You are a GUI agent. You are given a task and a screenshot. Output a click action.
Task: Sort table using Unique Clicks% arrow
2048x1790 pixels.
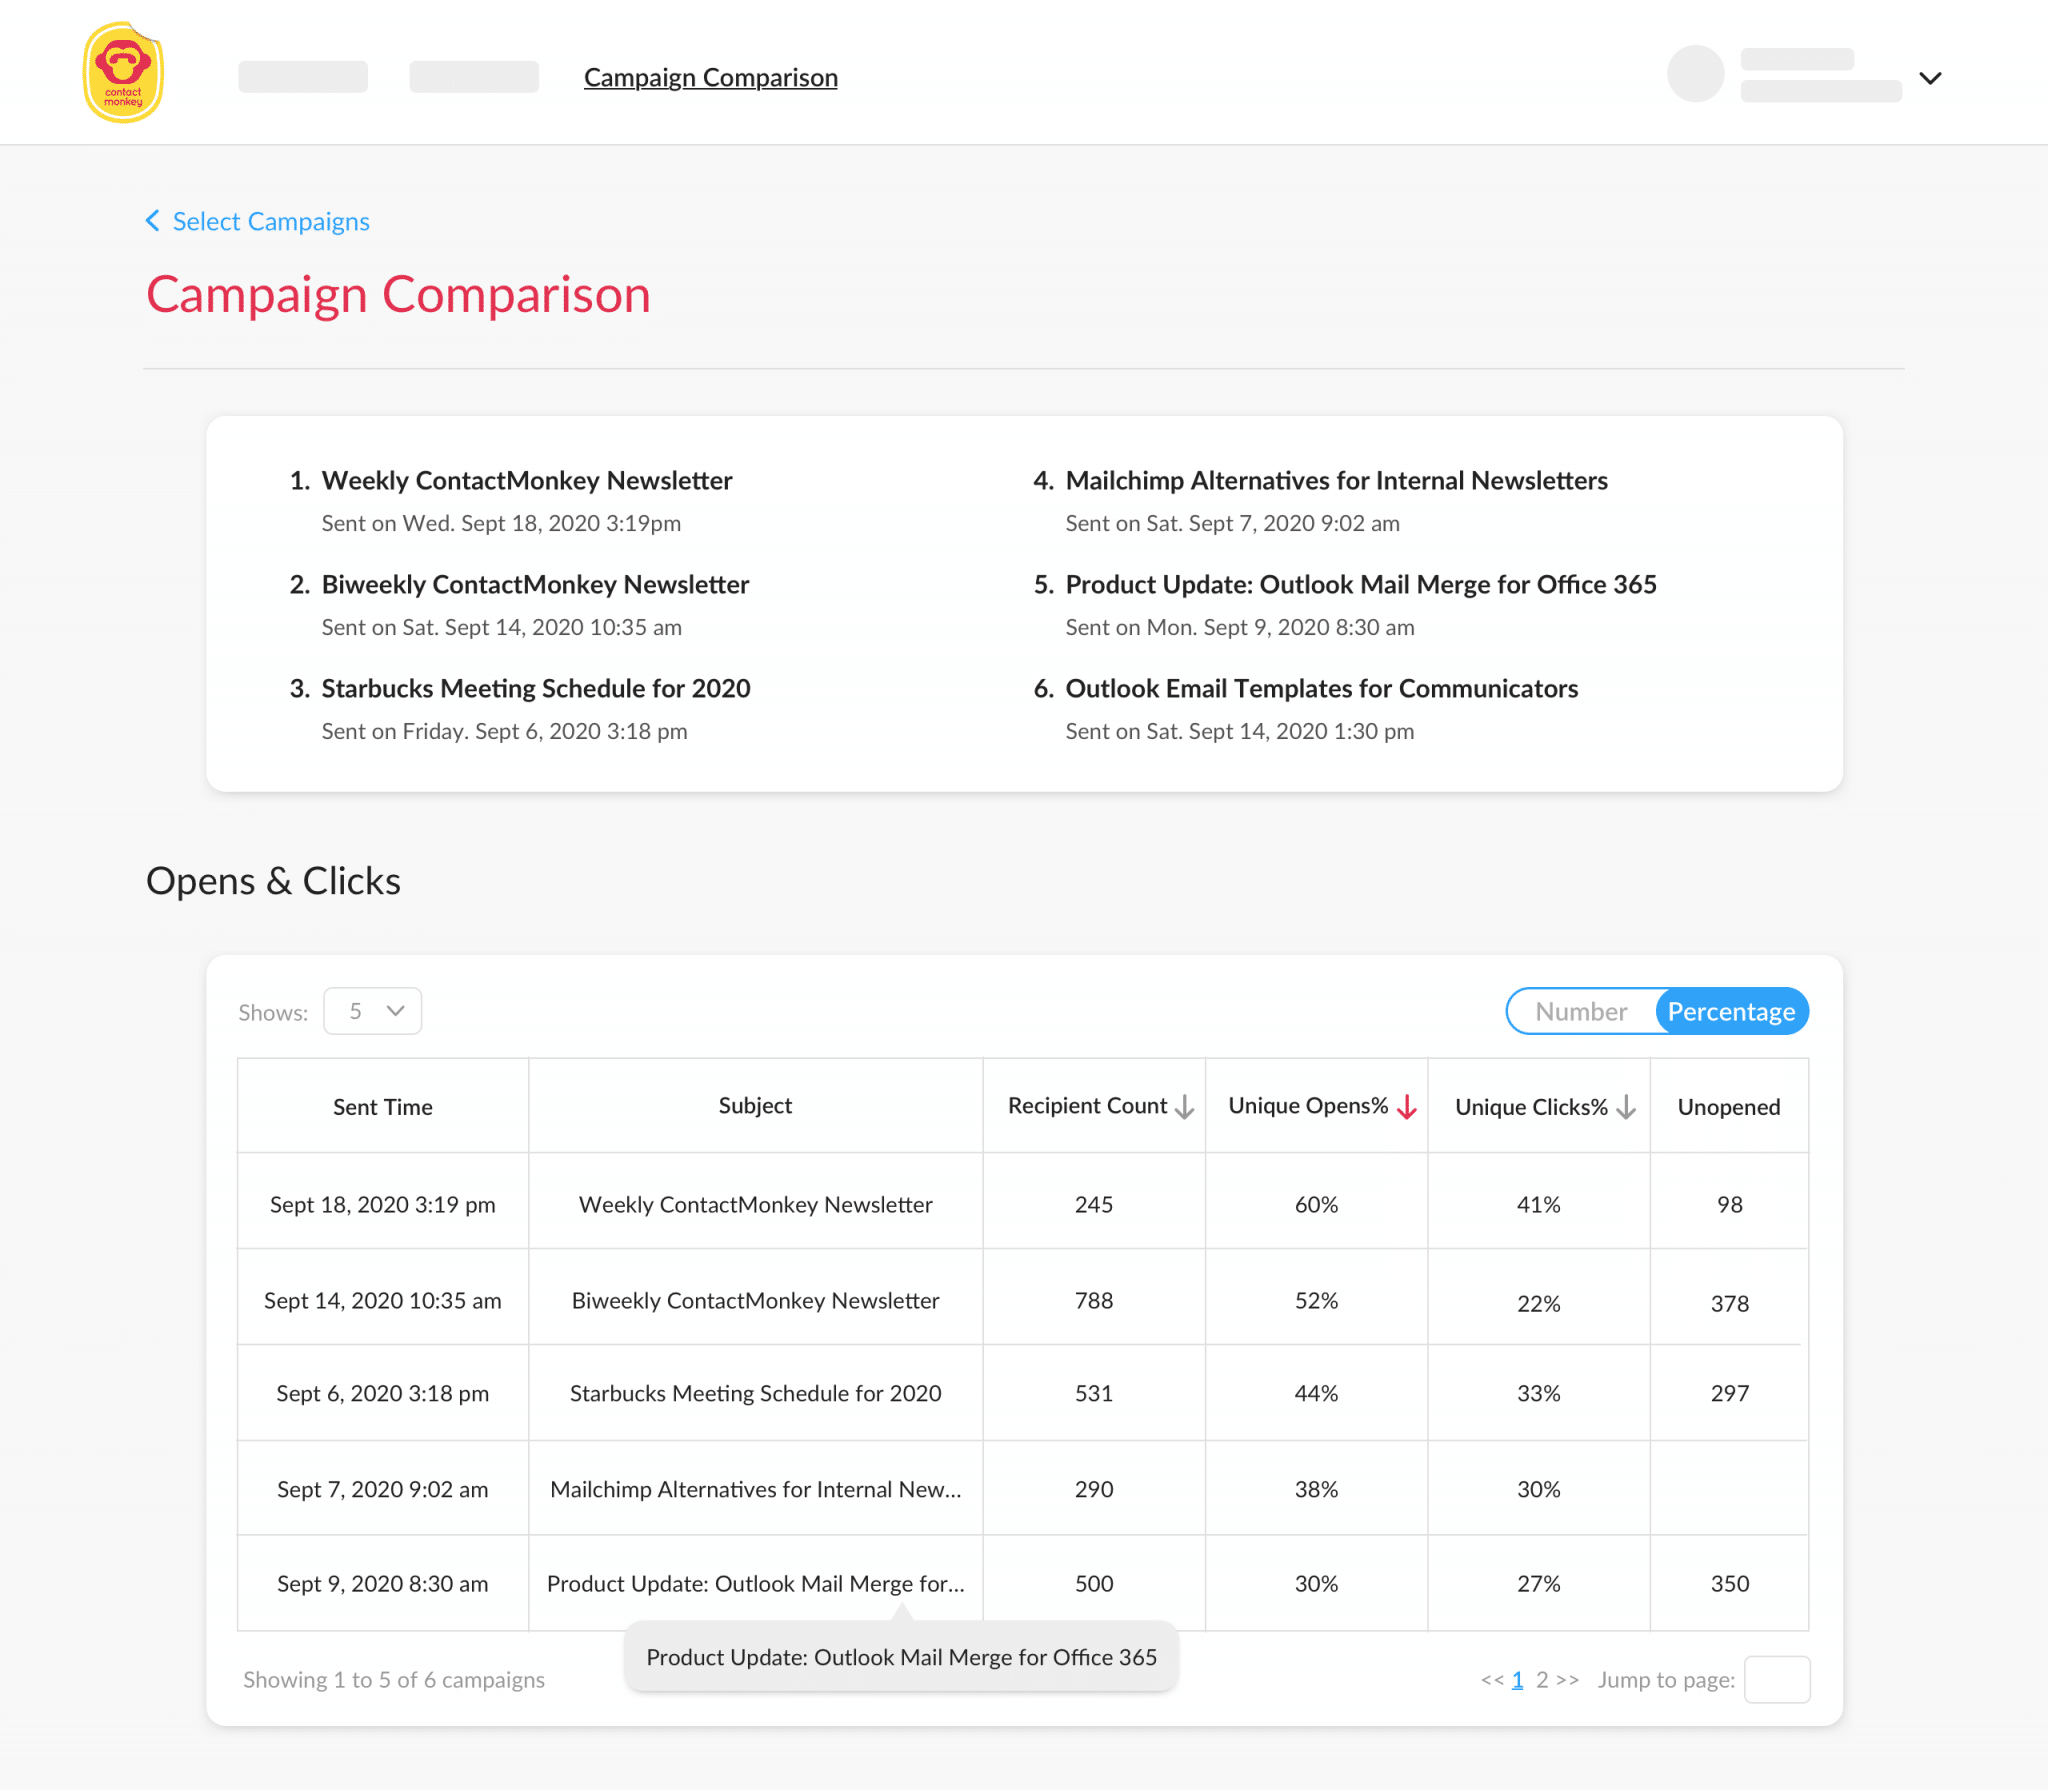pyautogui.click(x=1625, y=1108)
